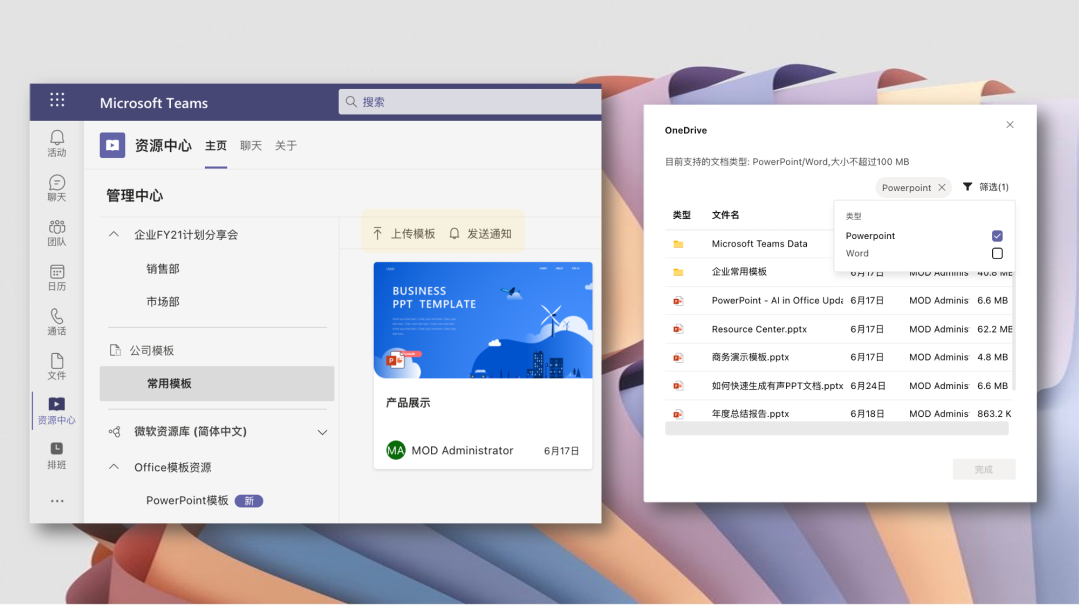This screenshot has height=607, width=1080.
Task: Select the file name Resource Center.pptx
Action: (759, 329)
